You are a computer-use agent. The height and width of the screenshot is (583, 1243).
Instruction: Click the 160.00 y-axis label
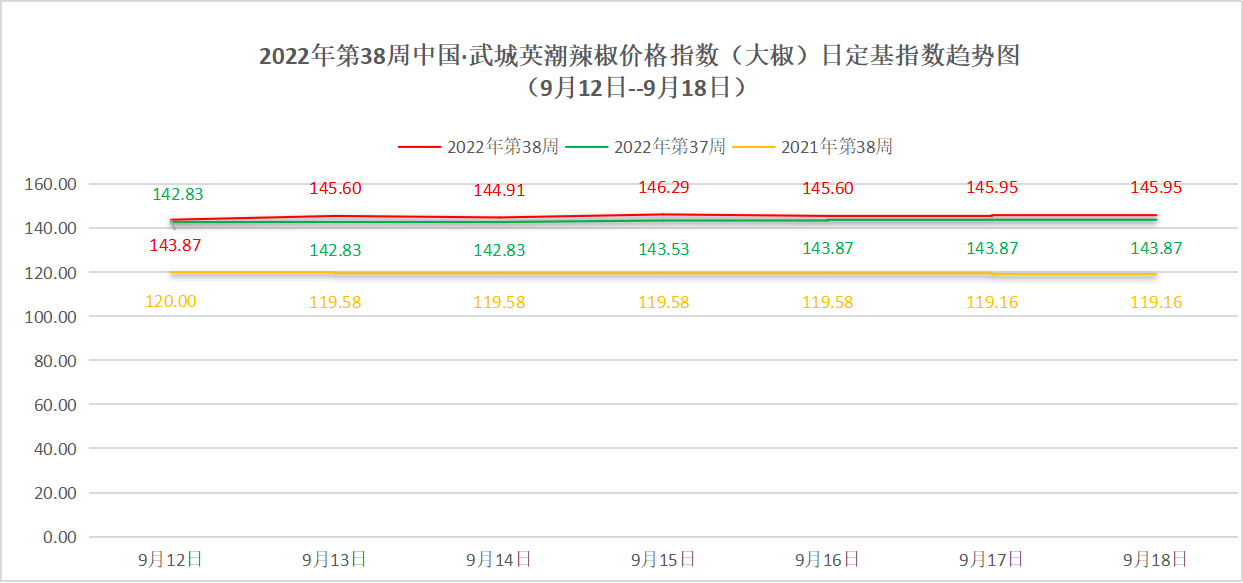51,184
